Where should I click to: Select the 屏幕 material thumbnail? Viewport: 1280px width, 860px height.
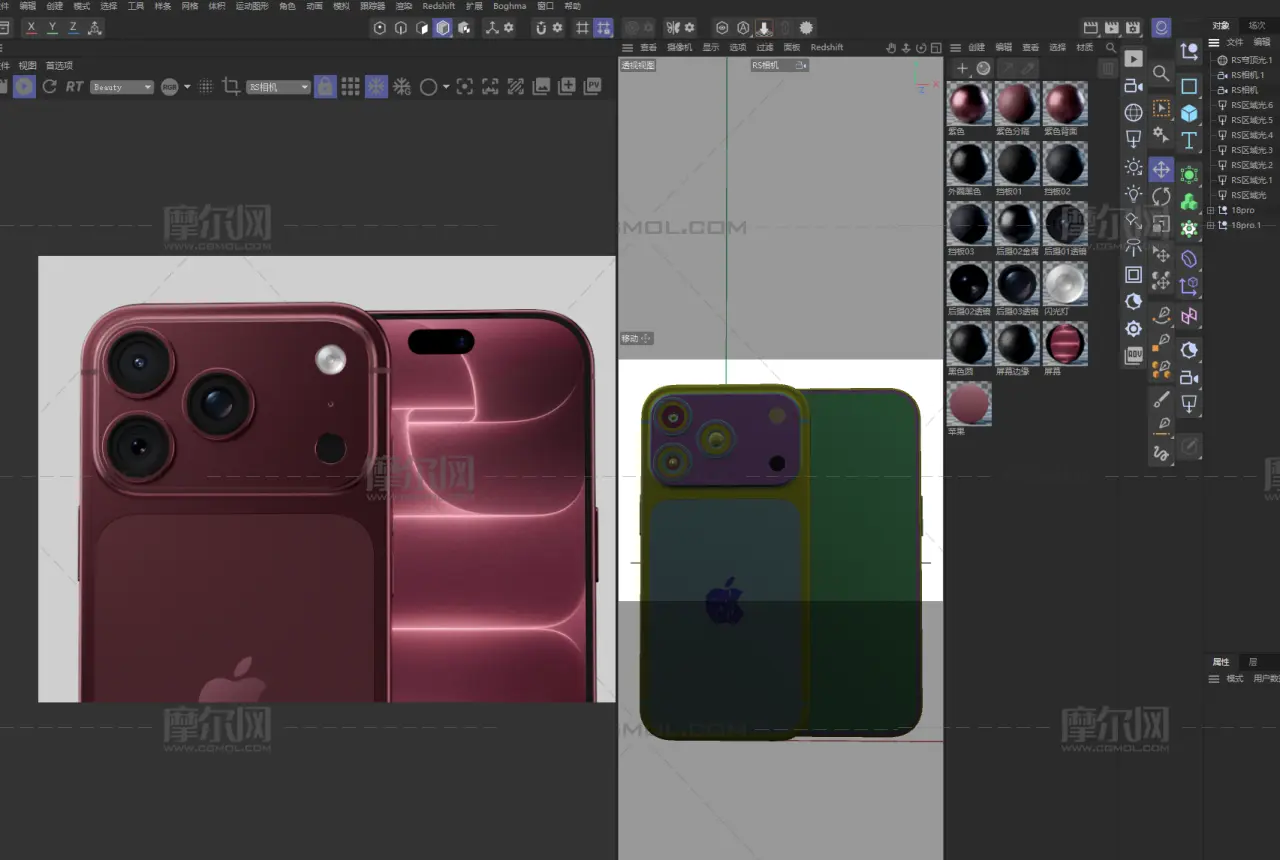tap(1065, 344)
